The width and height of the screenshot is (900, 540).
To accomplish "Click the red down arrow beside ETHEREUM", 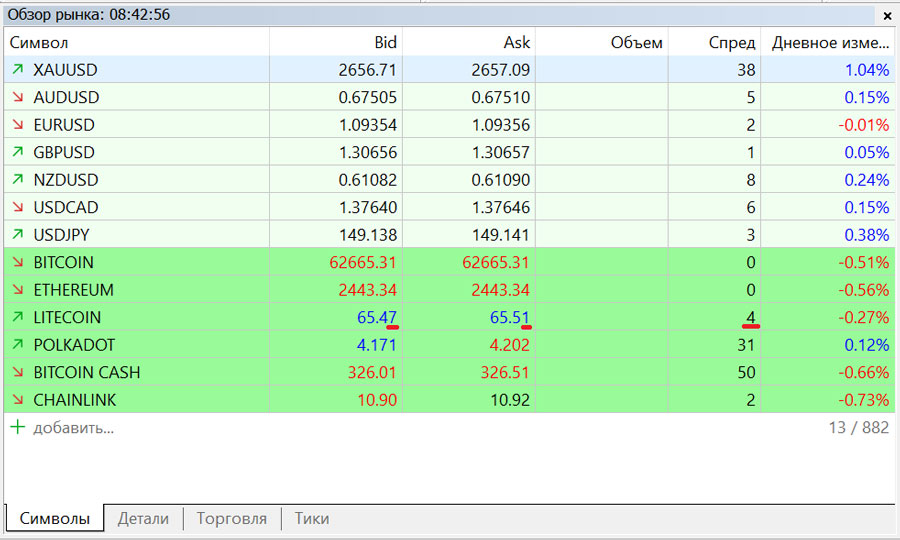I will 17,290.
